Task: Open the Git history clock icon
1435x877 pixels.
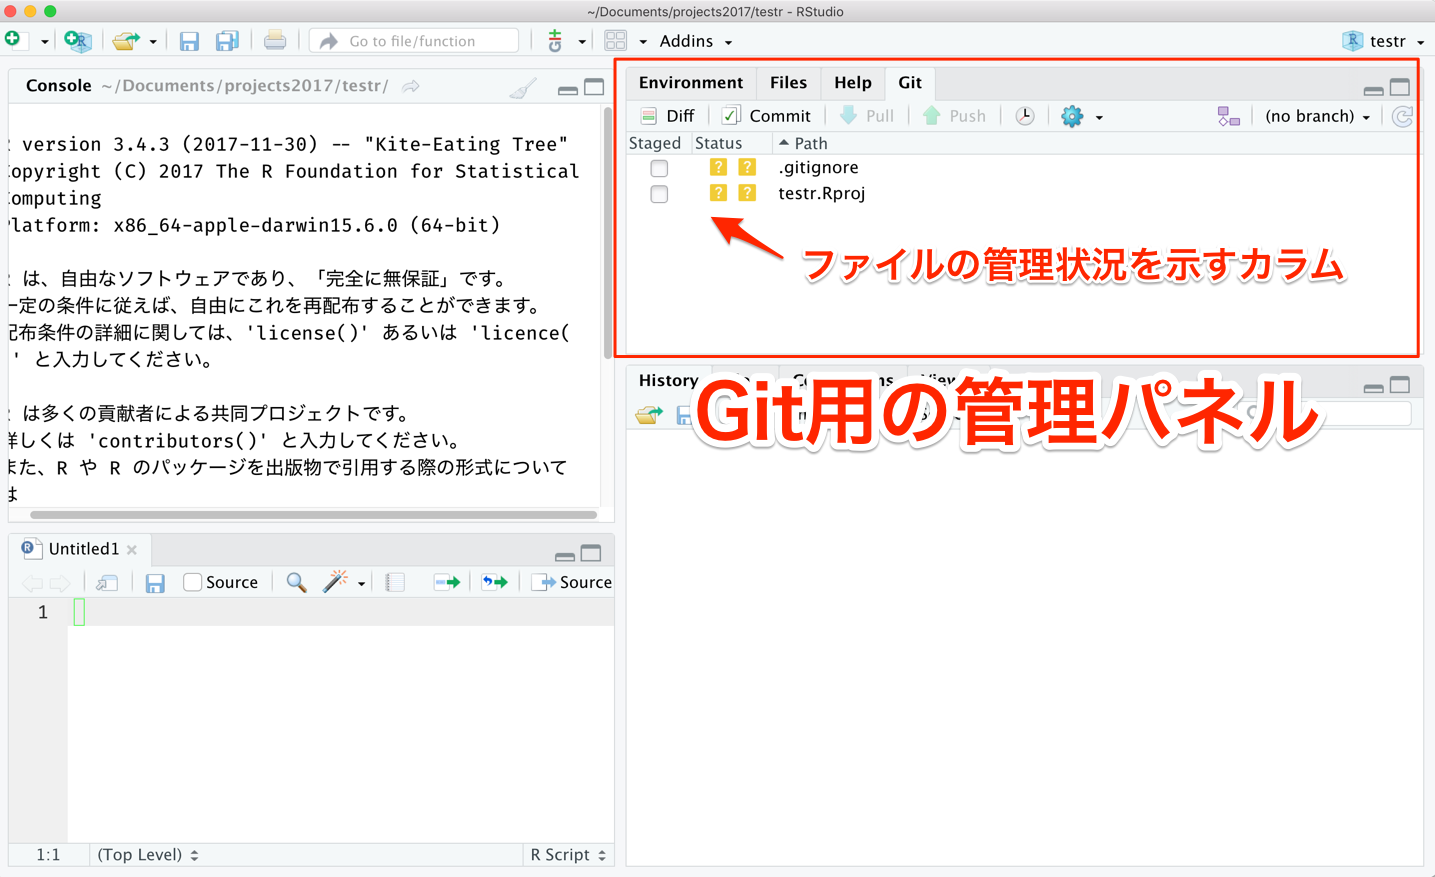Action: [x=1024, y=115]
